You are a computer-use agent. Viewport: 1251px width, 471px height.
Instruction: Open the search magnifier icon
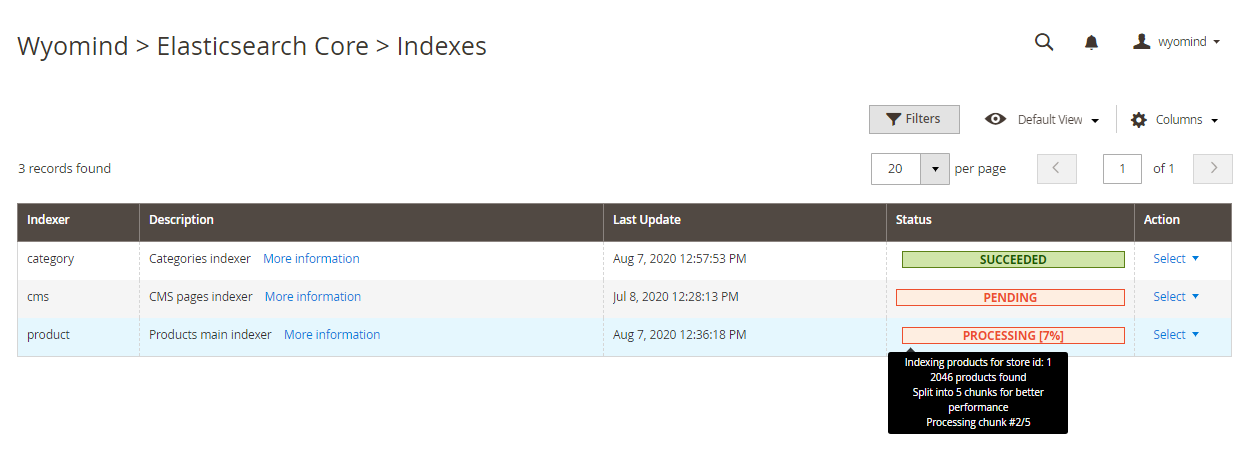1043,42
